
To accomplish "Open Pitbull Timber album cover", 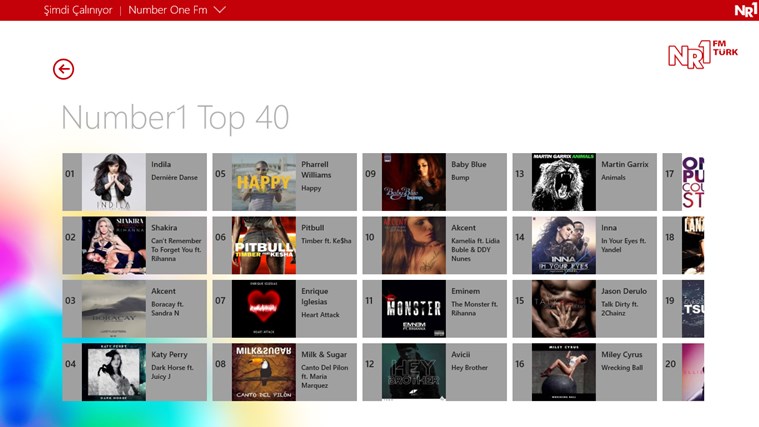I will point(264,245).
